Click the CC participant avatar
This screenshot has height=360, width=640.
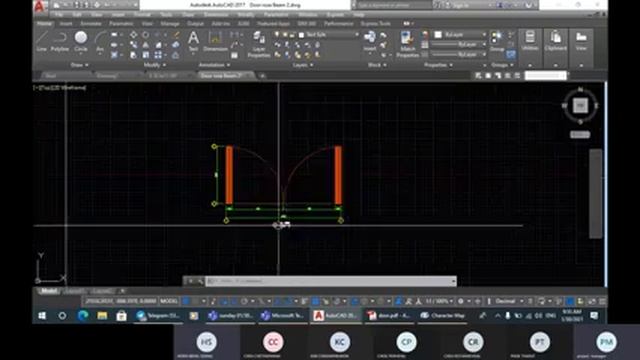click(273, 342)
